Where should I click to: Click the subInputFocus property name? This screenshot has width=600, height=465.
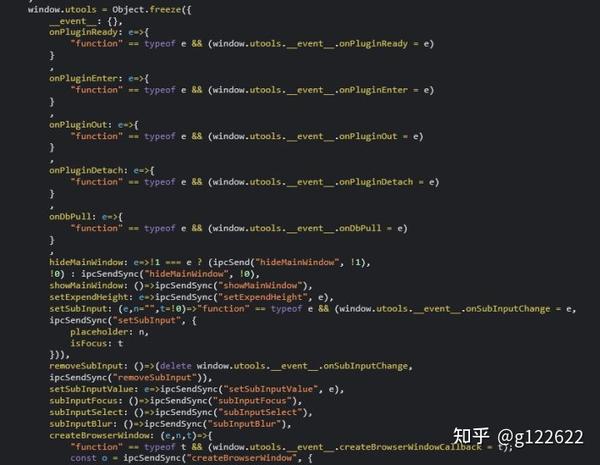[83, 401]
